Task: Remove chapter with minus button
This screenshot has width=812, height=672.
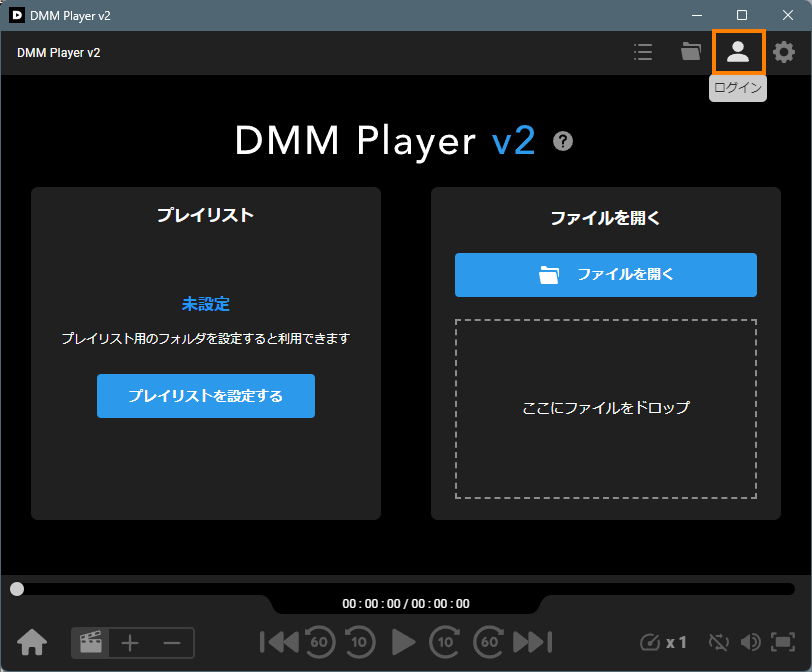Action: point(172,643)
